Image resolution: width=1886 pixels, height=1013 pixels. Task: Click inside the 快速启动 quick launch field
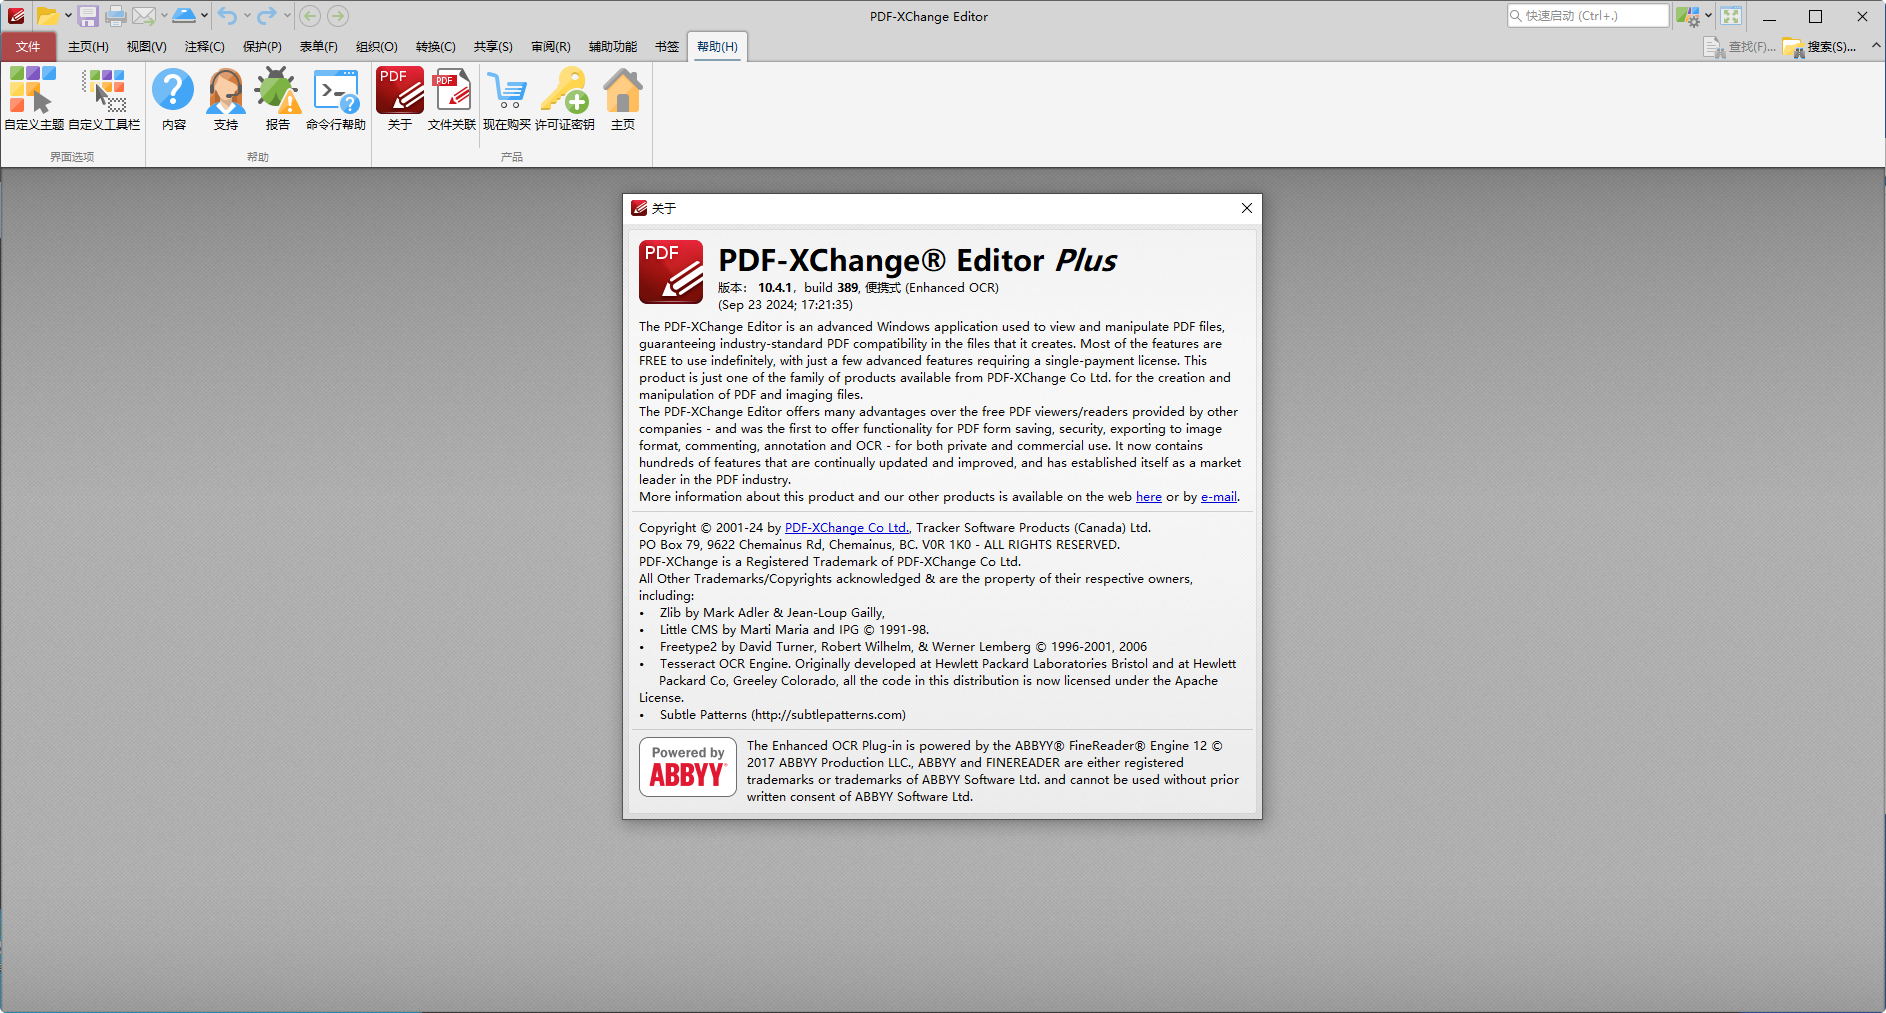pos(1590,15)
